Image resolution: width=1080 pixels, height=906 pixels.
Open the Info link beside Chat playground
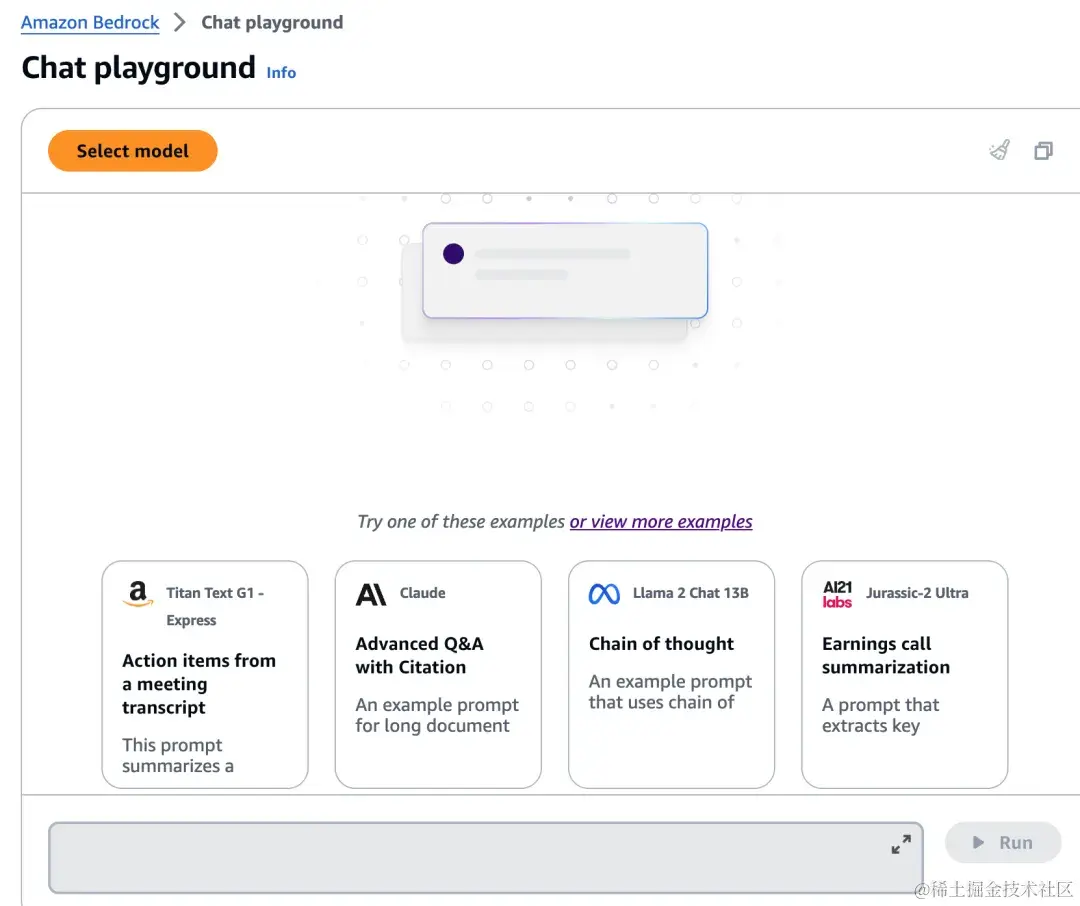[281, 72]
